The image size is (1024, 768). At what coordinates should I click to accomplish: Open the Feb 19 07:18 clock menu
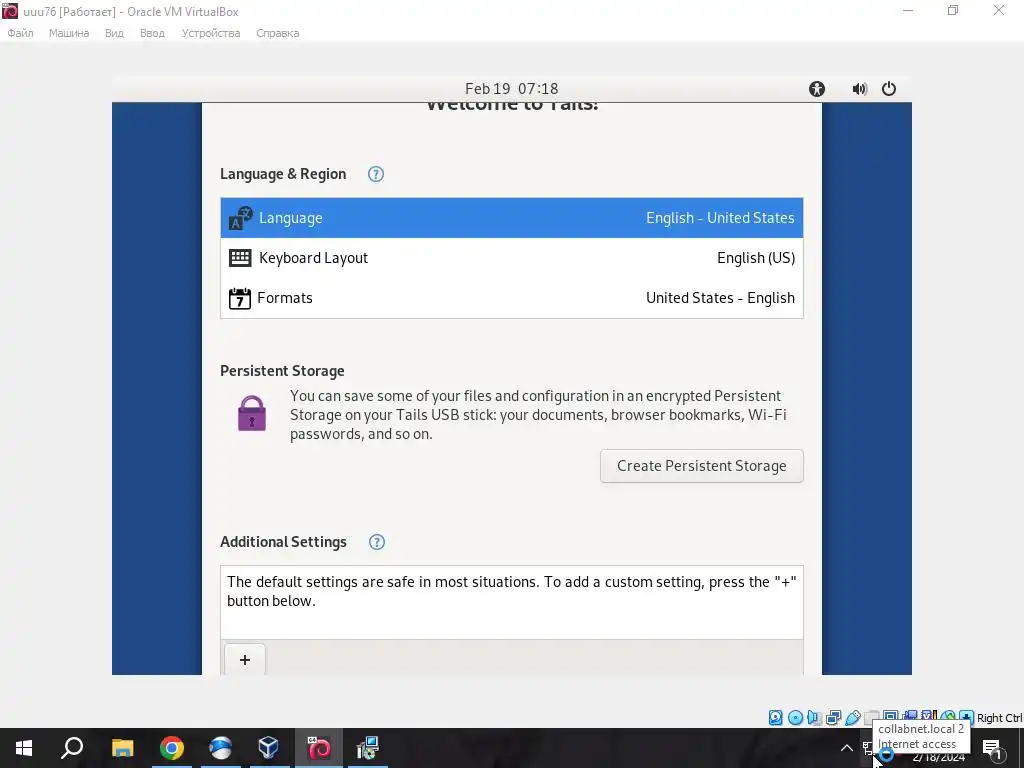tap(511, 89)
